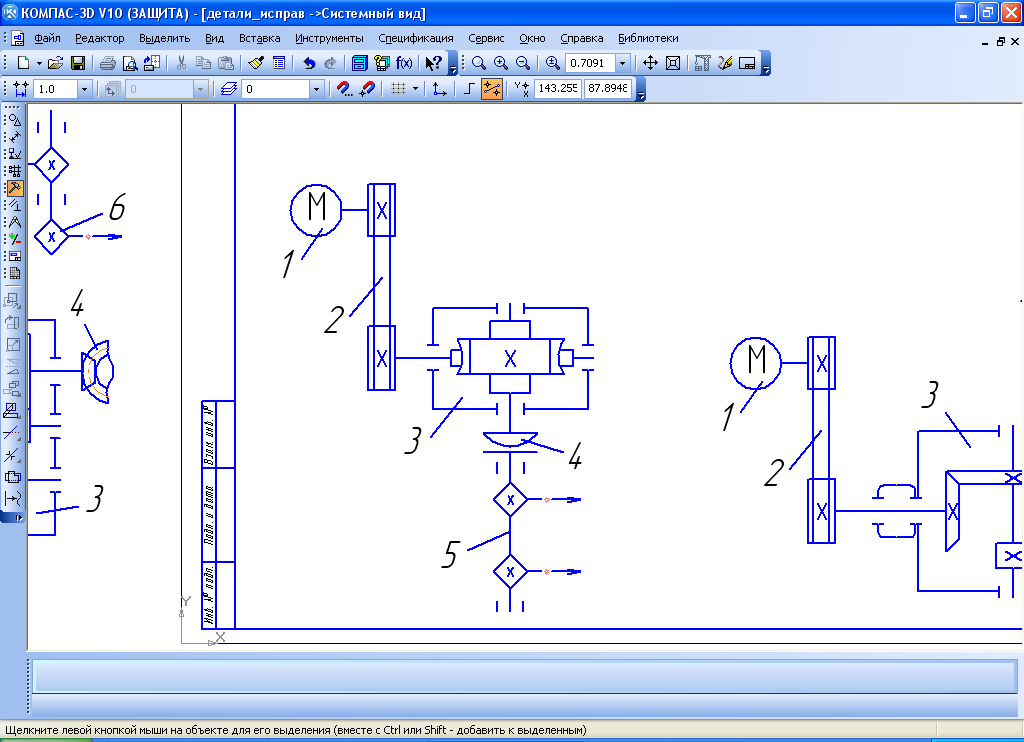Click show all fit-to-window icon
This screenshot has width=1024, height=742.
point(673,63)
